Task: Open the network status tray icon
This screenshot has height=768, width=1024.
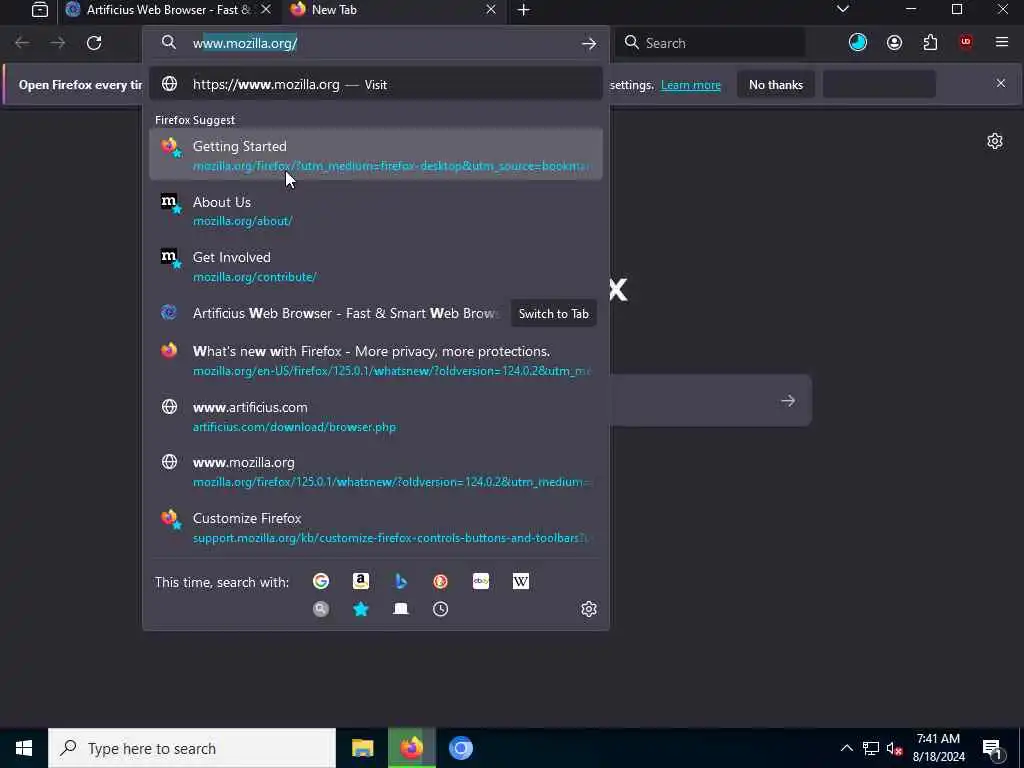Action: (871, 748)
